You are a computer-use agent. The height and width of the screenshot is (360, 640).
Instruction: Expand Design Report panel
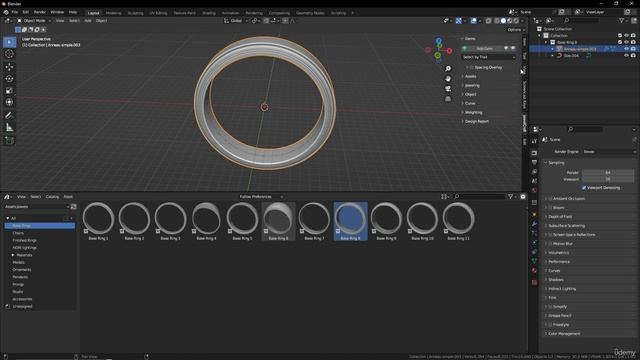477,122
